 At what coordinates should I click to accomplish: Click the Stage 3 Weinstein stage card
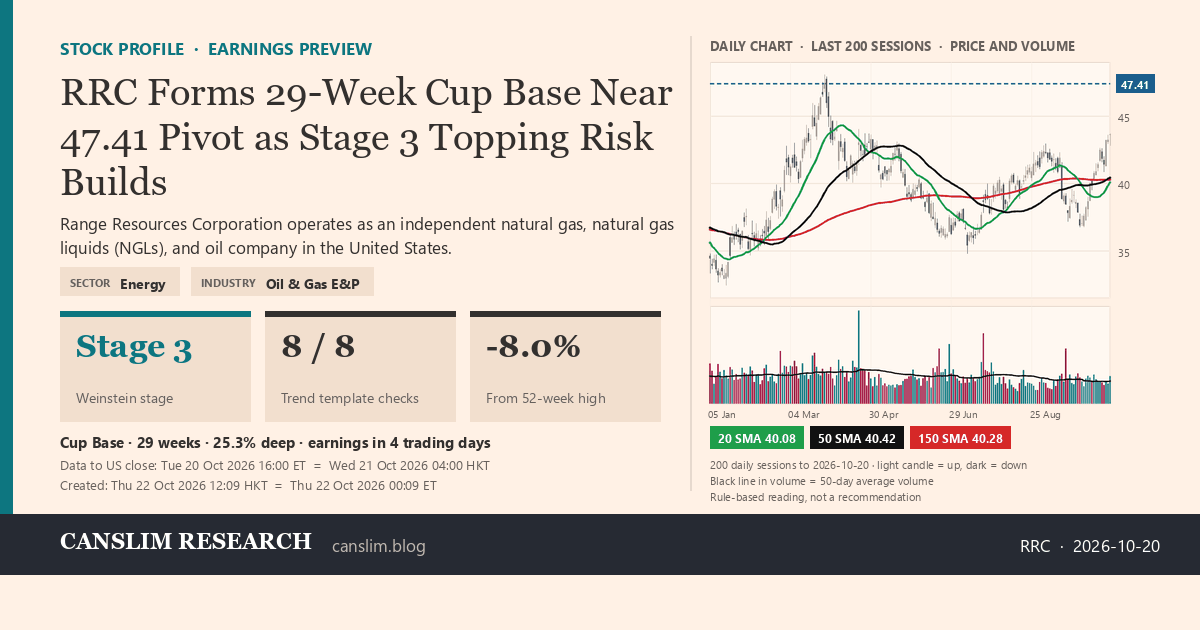(x=155, y=367)
